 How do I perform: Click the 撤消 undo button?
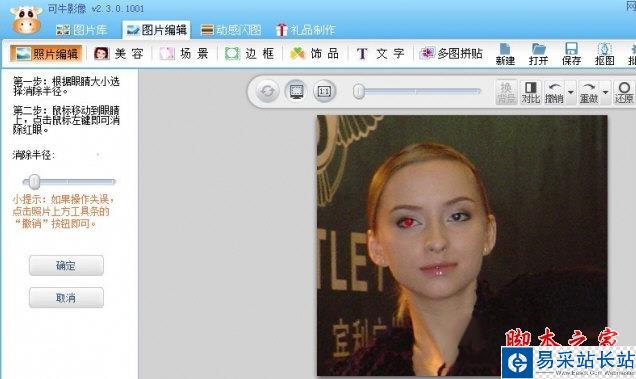[x=554, y=92]
